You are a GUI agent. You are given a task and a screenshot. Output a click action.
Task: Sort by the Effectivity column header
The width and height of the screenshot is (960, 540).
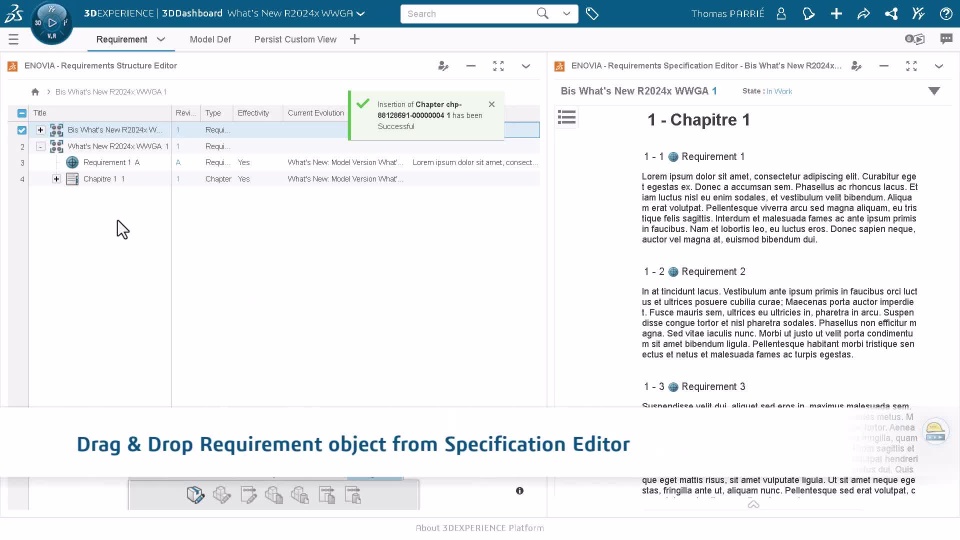coord(253,113)
